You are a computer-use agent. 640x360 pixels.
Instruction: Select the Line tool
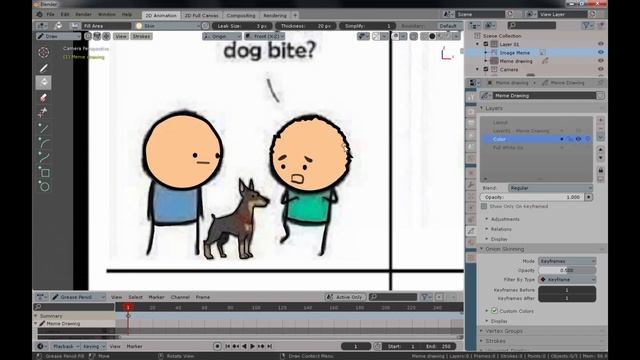pos(44,128)
